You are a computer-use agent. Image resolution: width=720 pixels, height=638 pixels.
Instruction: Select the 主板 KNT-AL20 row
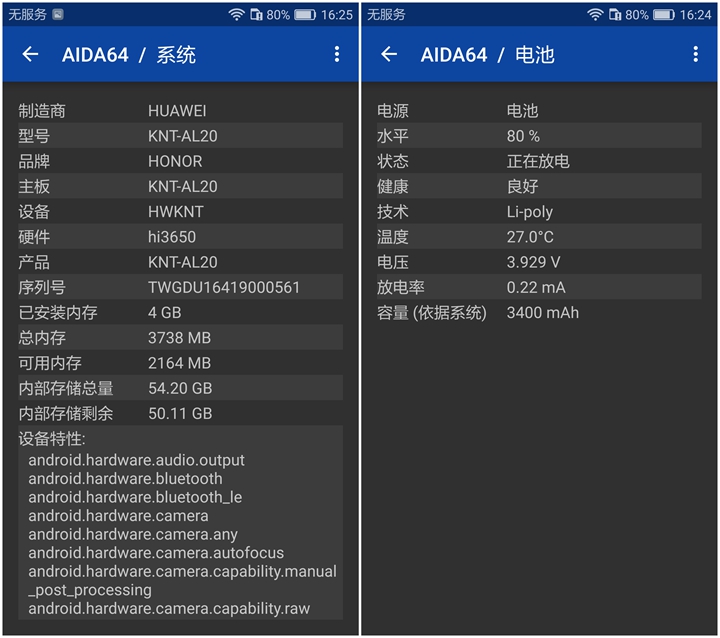pyautogui.click(x=180, y=186)
